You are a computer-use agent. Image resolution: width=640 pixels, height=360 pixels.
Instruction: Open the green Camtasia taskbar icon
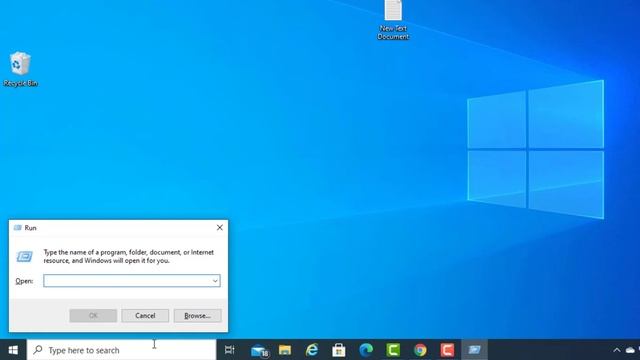pyautogui.click(x=393, y=350)
